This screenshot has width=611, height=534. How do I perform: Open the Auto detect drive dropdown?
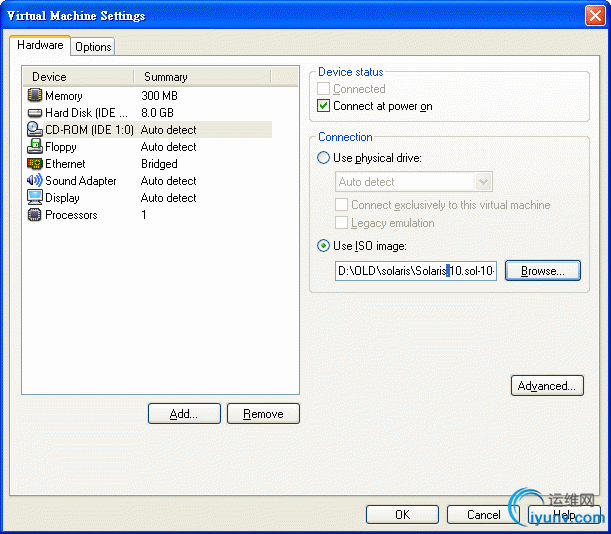(483, 182)
